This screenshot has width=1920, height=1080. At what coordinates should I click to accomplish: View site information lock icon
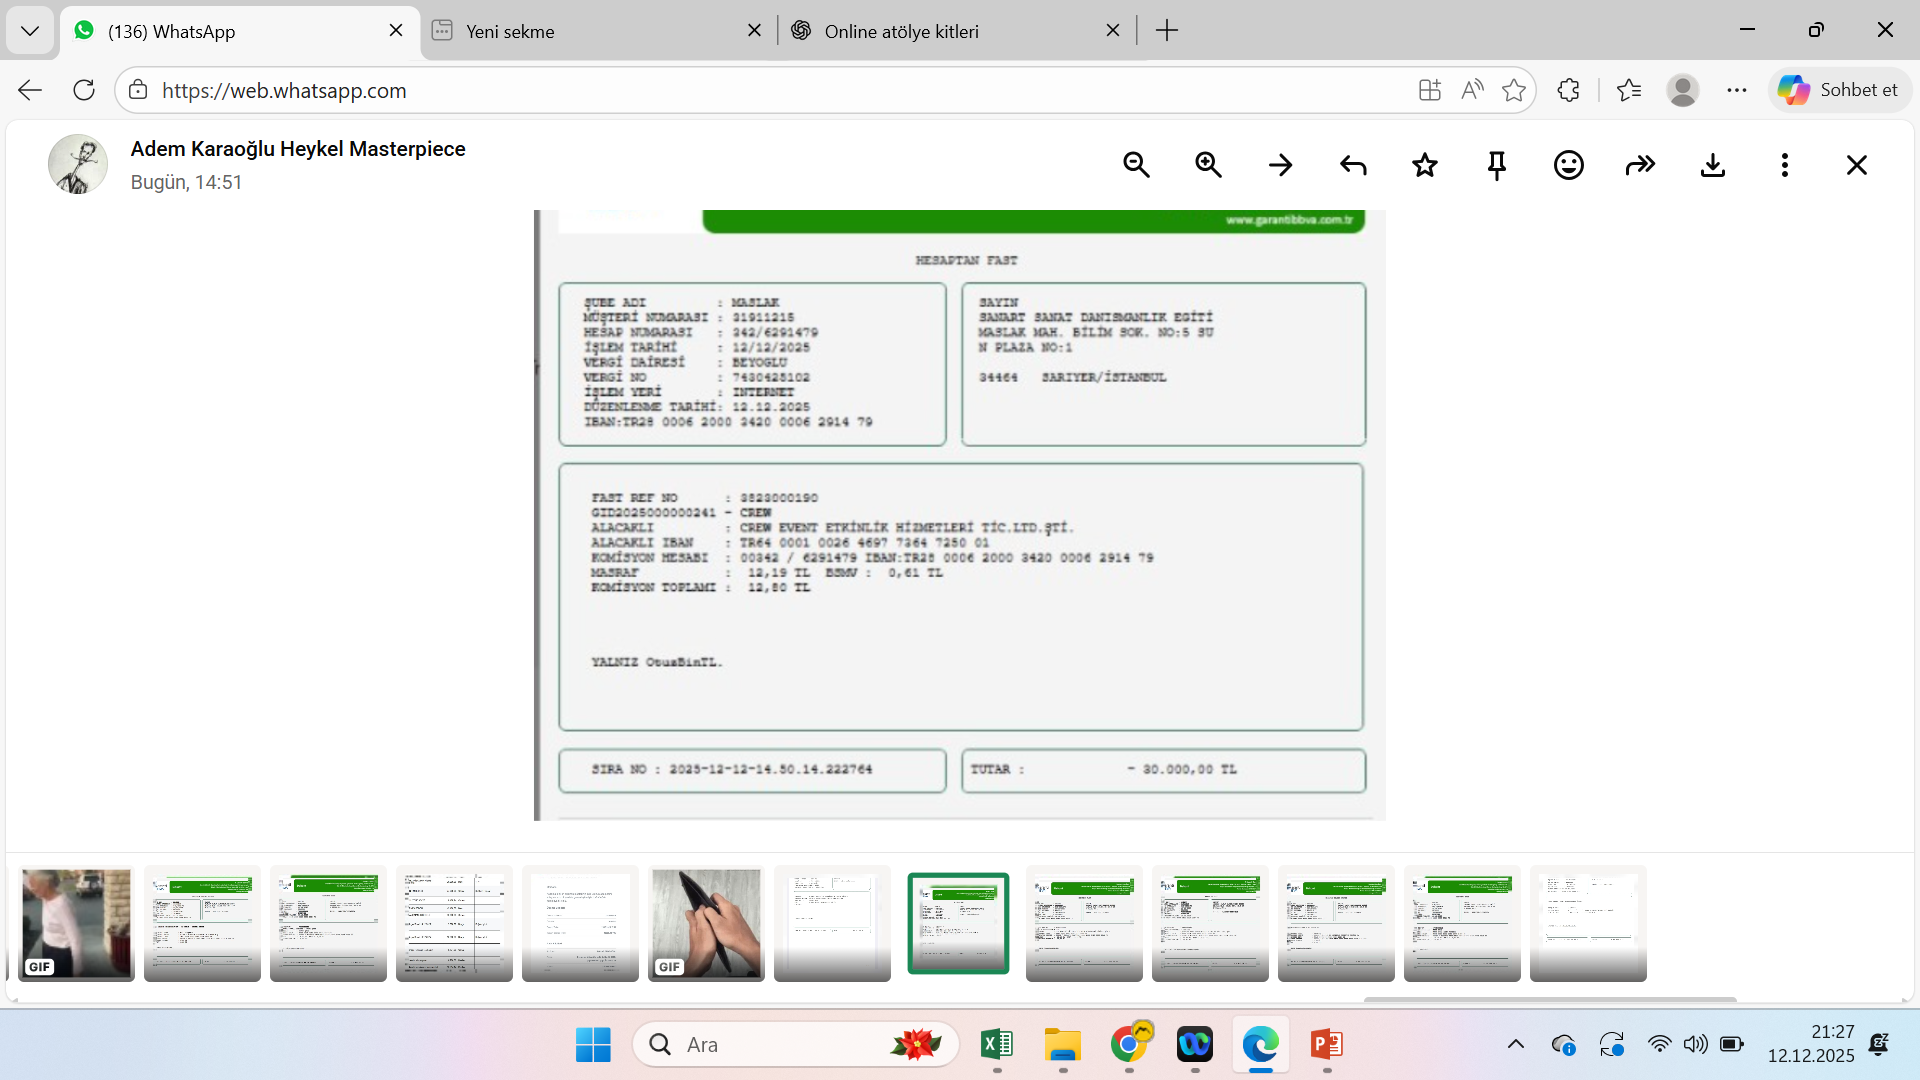138,90
